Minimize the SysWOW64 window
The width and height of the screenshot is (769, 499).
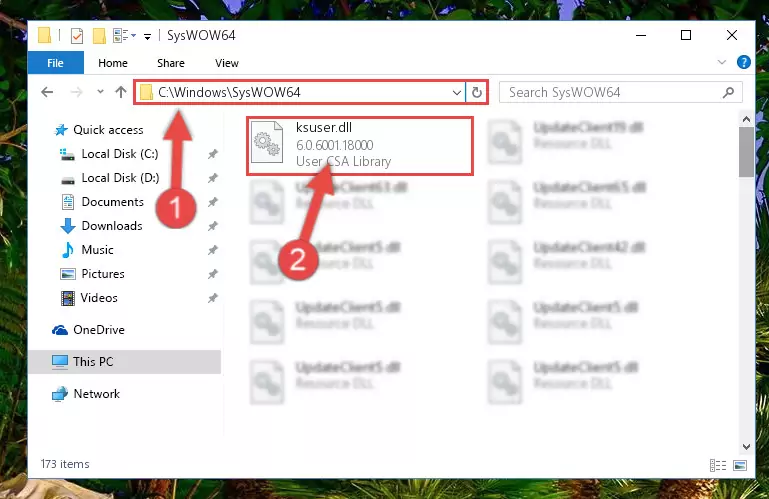641,35
